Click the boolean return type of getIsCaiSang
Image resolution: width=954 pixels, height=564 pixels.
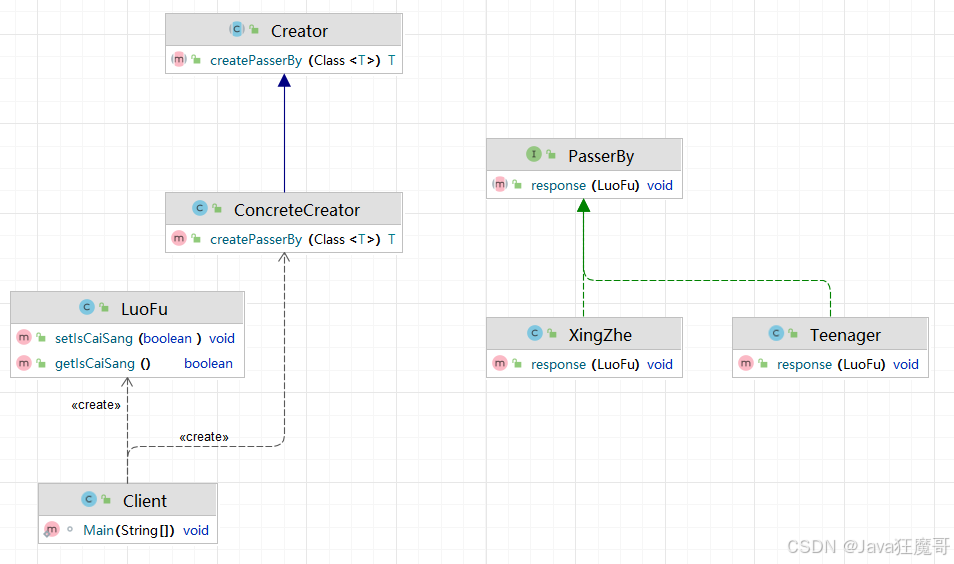coord(209,363)
